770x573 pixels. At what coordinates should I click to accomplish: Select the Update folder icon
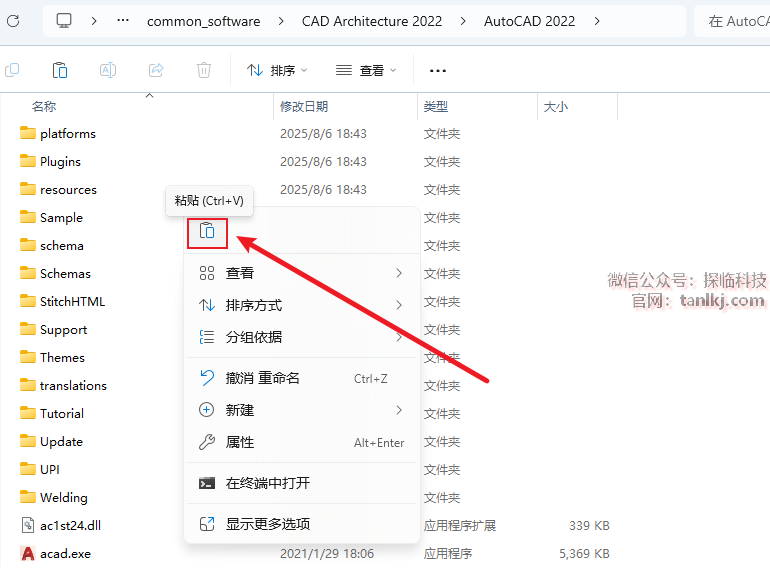pos(28,441)
